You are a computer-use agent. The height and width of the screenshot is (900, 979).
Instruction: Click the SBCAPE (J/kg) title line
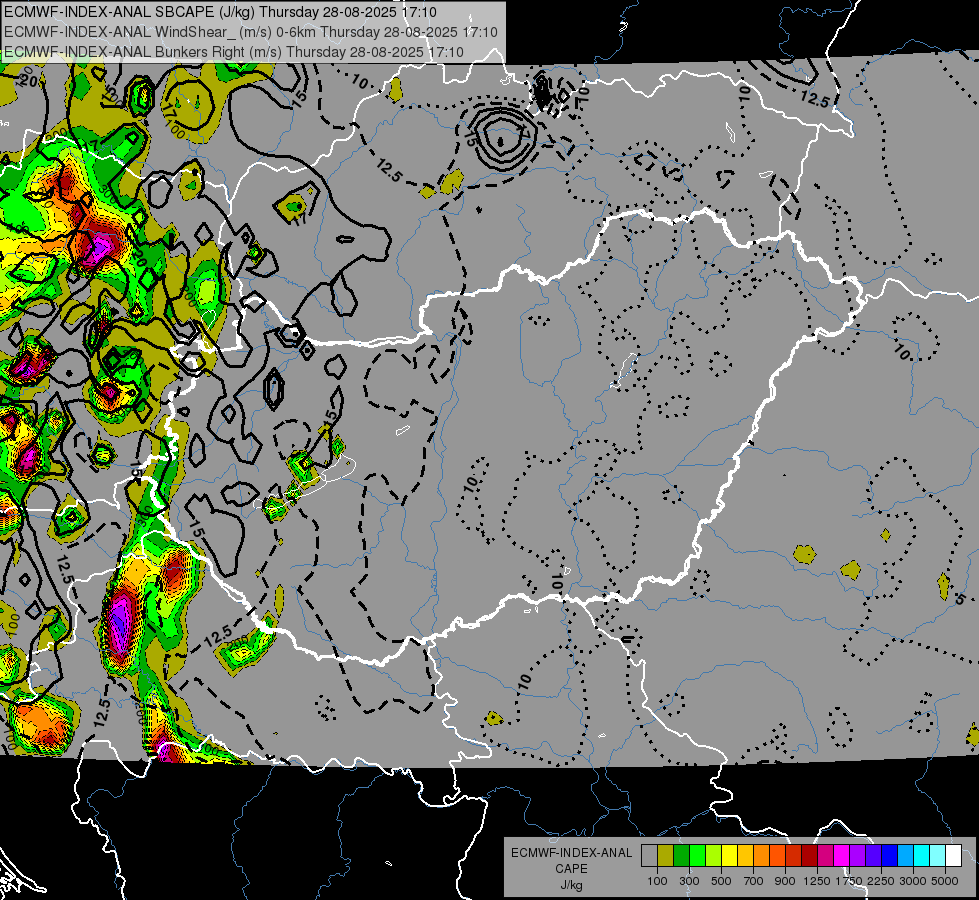tap(220, 12)
